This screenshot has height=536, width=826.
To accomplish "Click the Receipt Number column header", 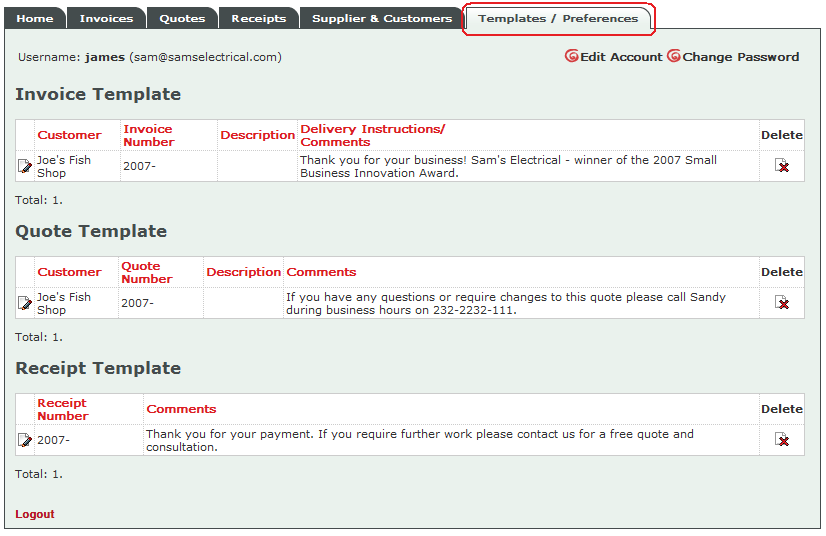I will coord(63,409).
